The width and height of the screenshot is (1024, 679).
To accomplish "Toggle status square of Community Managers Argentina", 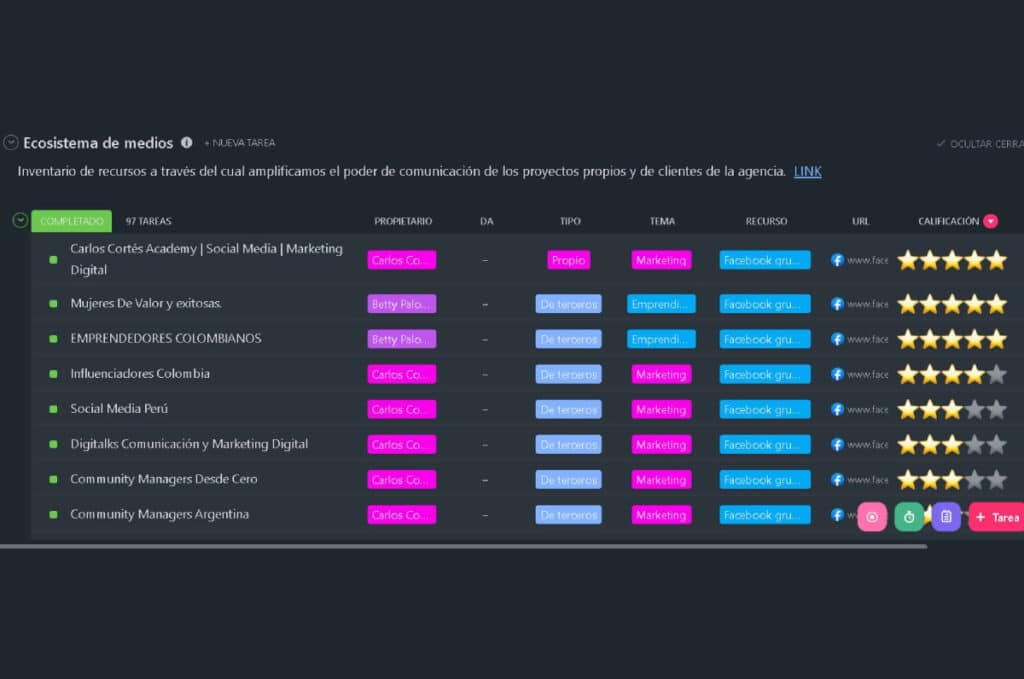I will (54, 514).
